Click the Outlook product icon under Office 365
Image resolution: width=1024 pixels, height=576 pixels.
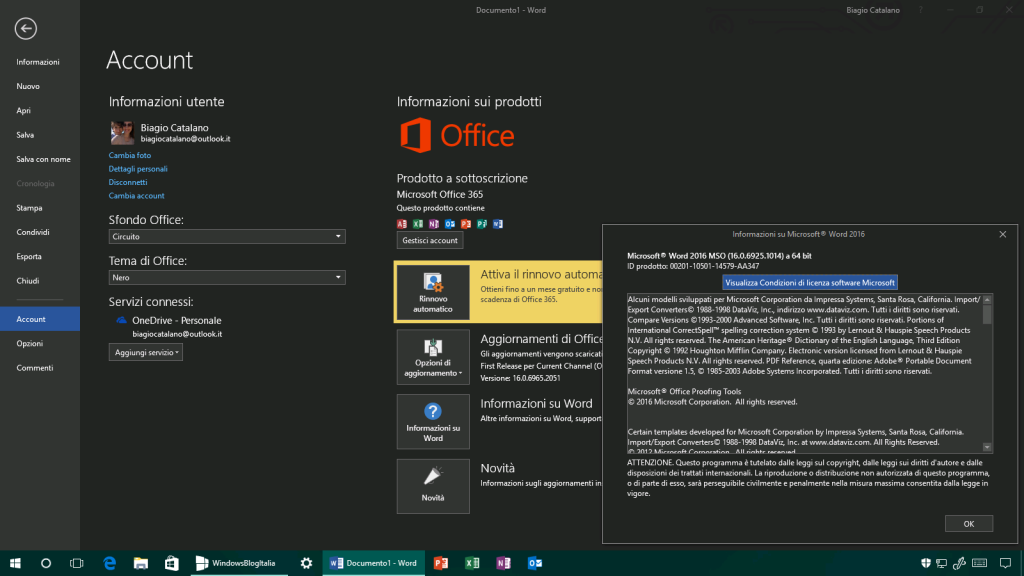(x=450, y=224)
